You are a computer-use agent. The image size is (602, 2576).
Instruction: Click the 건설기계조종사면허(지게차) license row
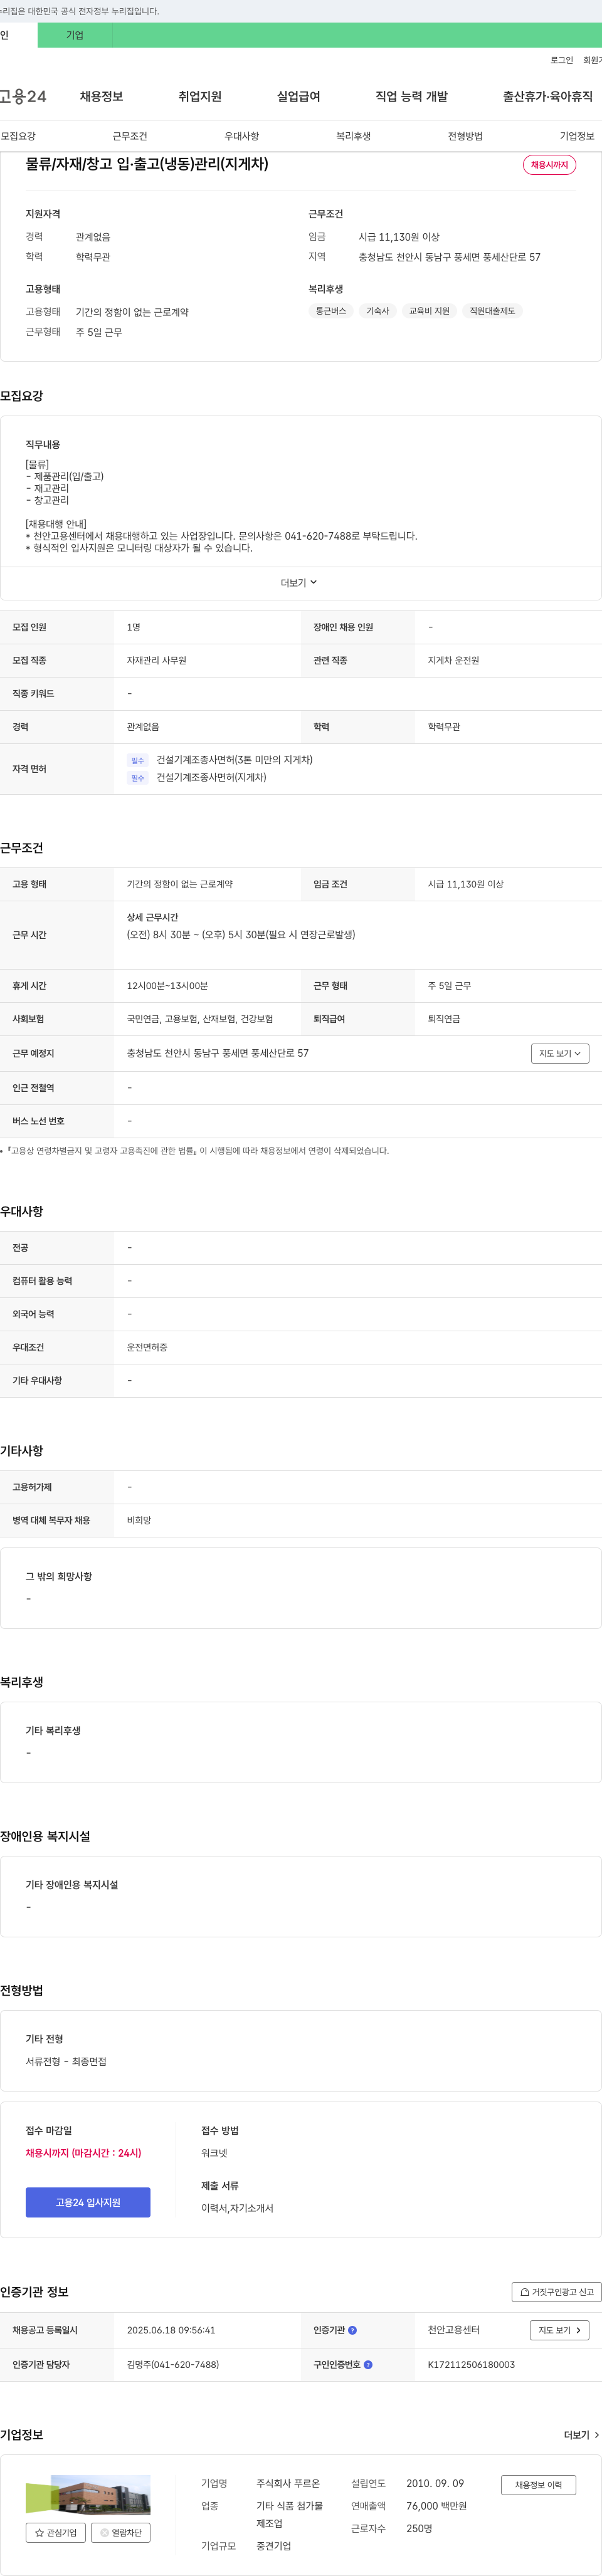pyautogui.click(x=211, y=777)
